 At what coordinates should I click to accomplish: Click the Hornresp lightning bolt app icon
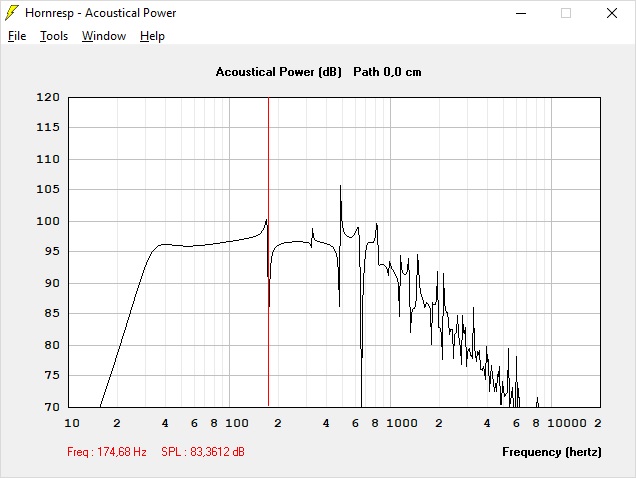tap(12, 13)
